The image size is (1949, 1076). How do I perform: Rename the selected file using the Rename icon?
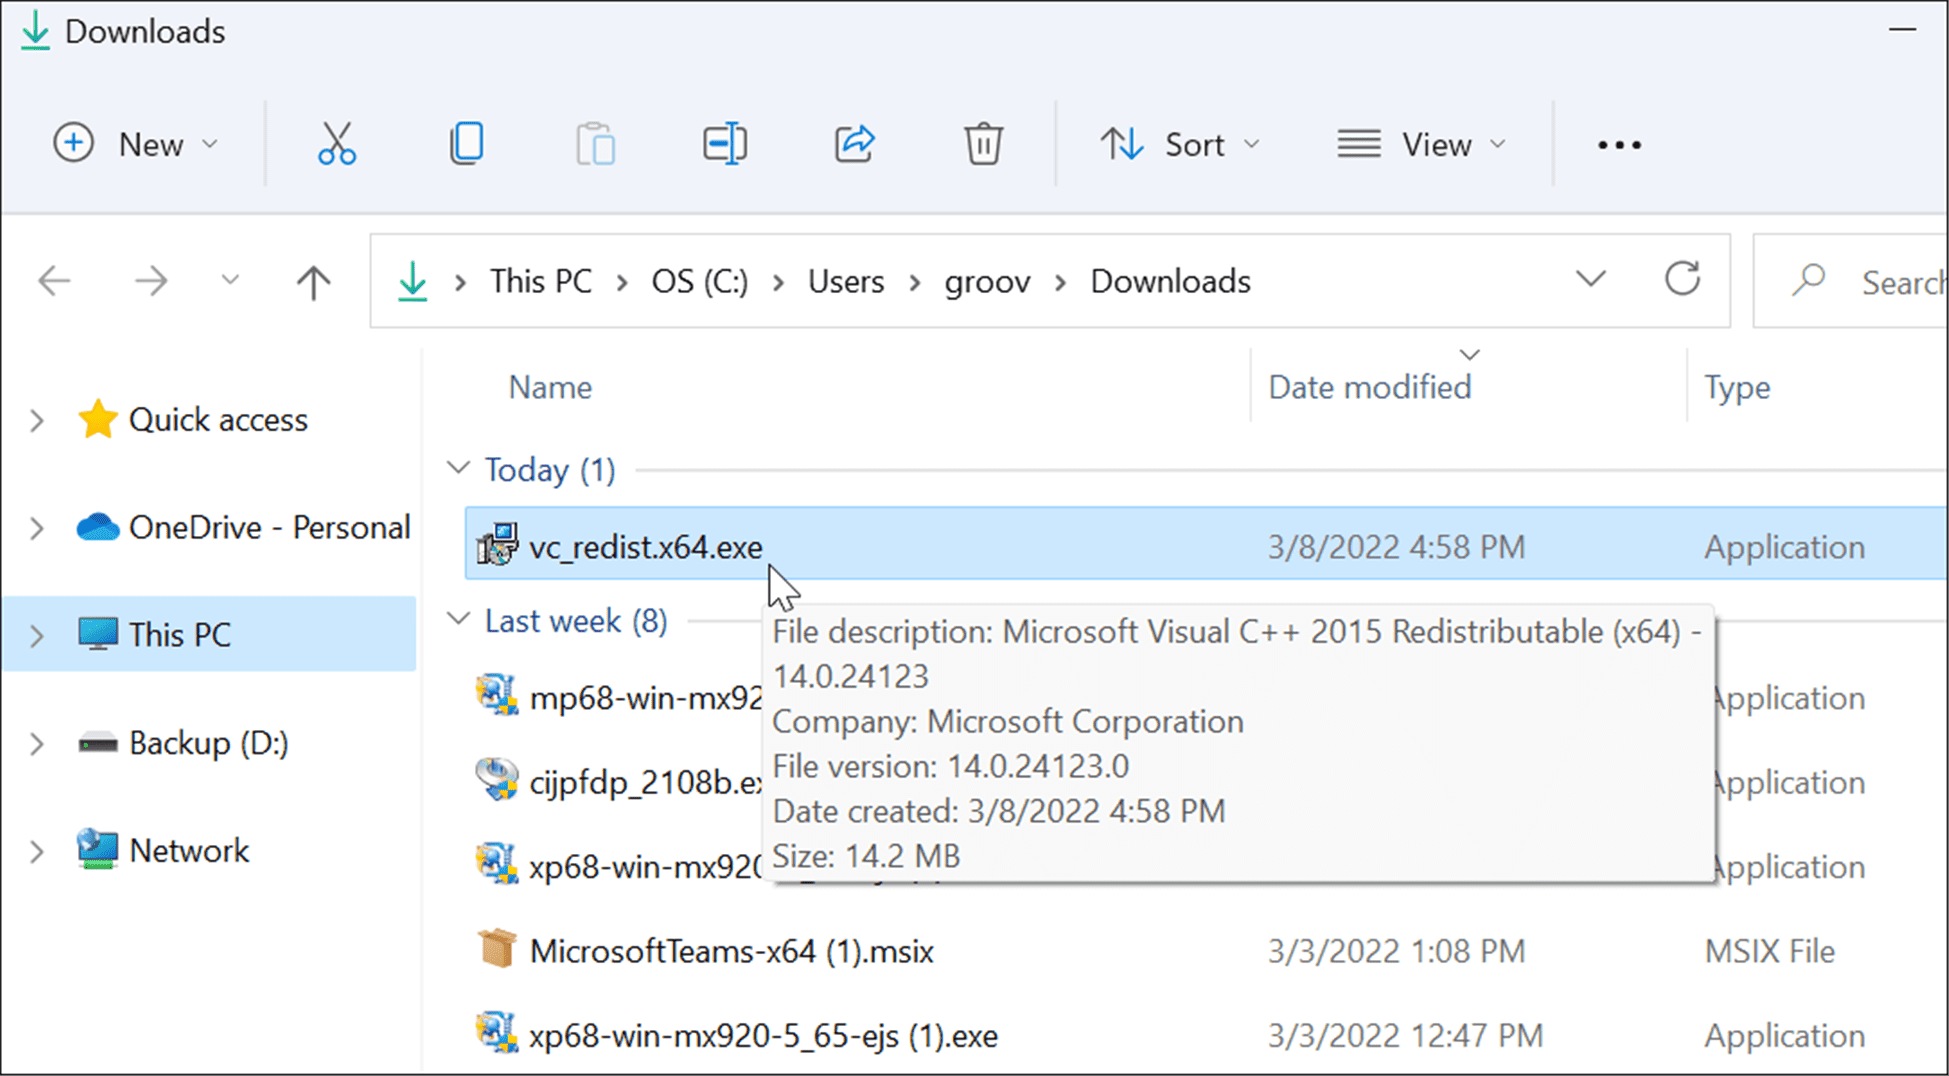tap(724, 143)
